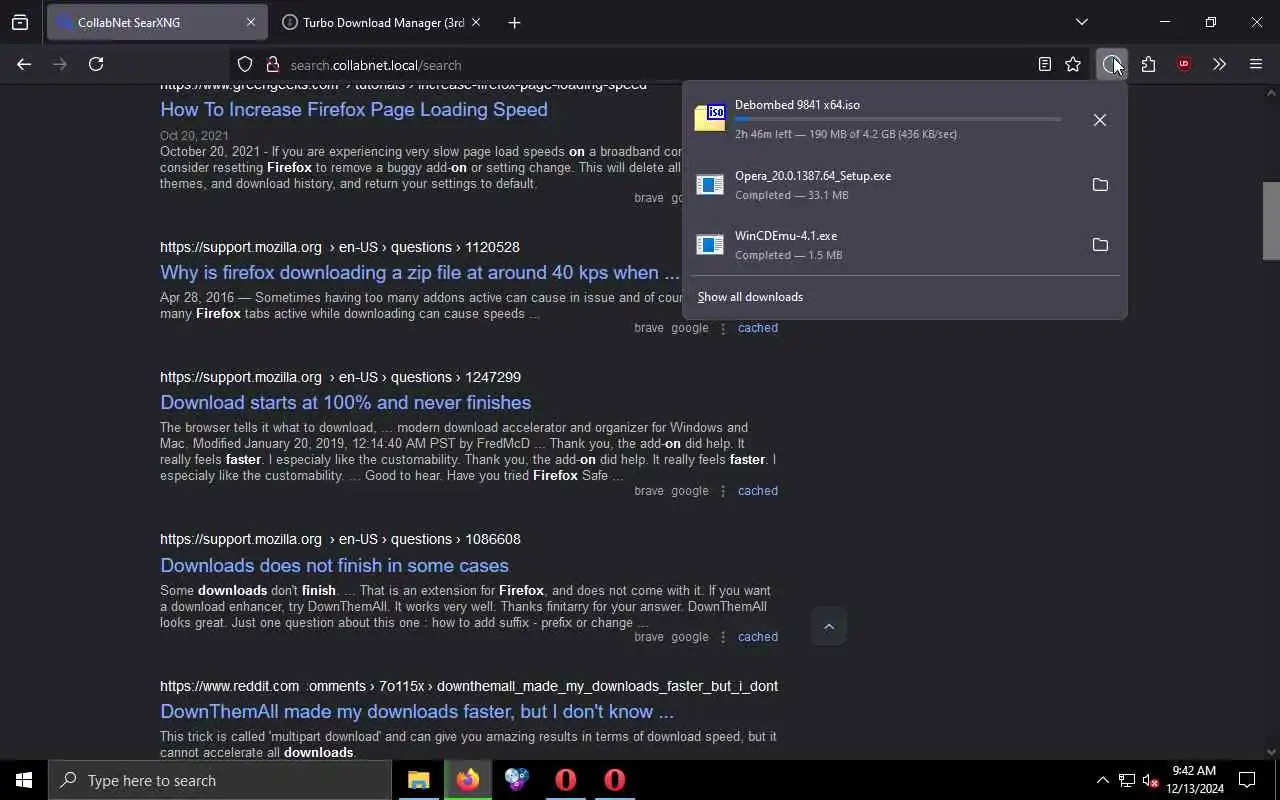Screen dimensions: 1280x800
Task: Cancel the Debombed 9841 x64.iso download
Action: (x=1099, y=120)
